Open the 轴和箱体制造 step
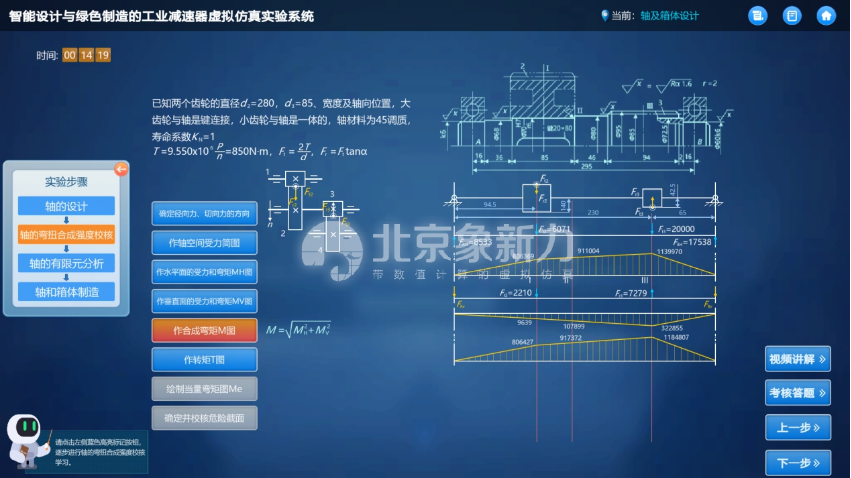The width and height of the screenshot is (851, 478). 66,292
